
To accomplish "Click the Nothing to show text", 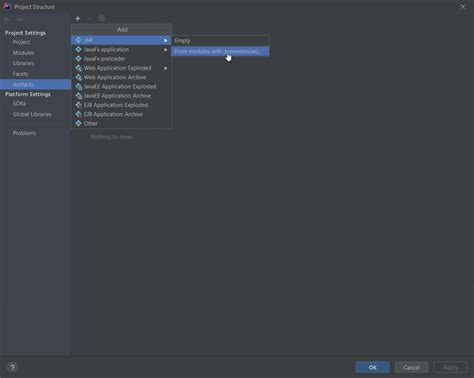I will 111,137.
